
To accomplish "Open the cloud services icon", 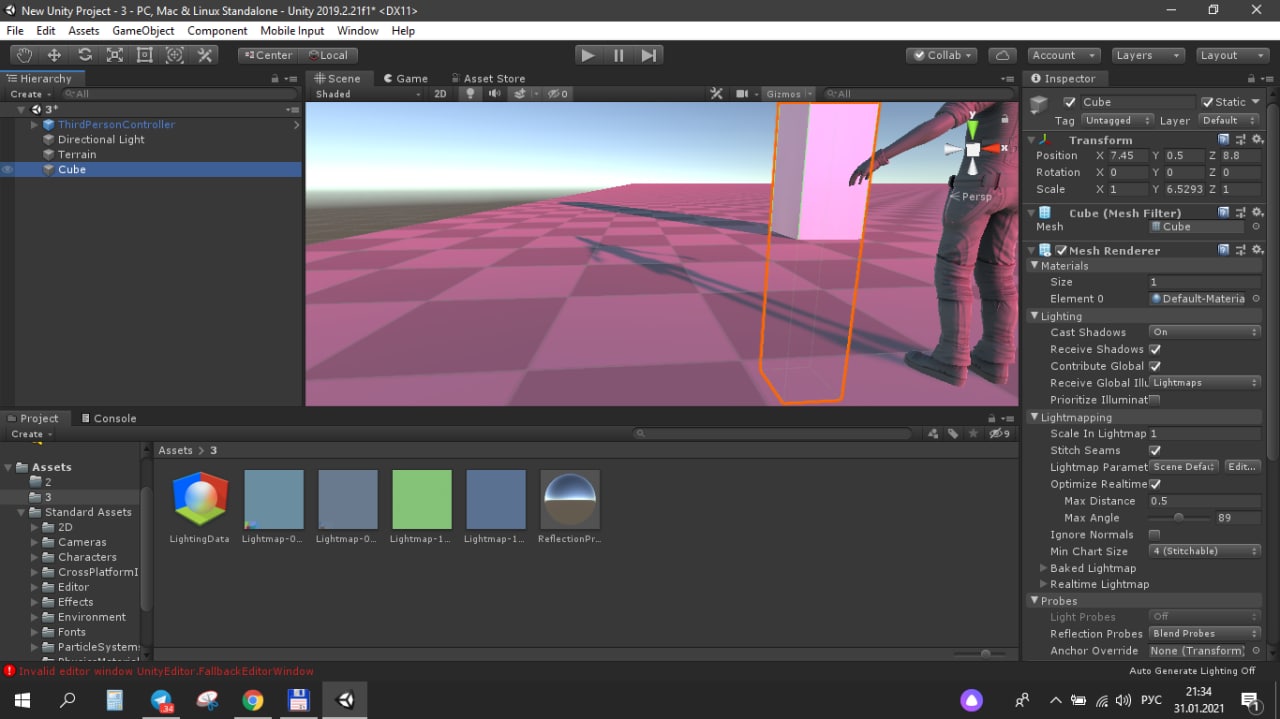I will point(1002,55).
